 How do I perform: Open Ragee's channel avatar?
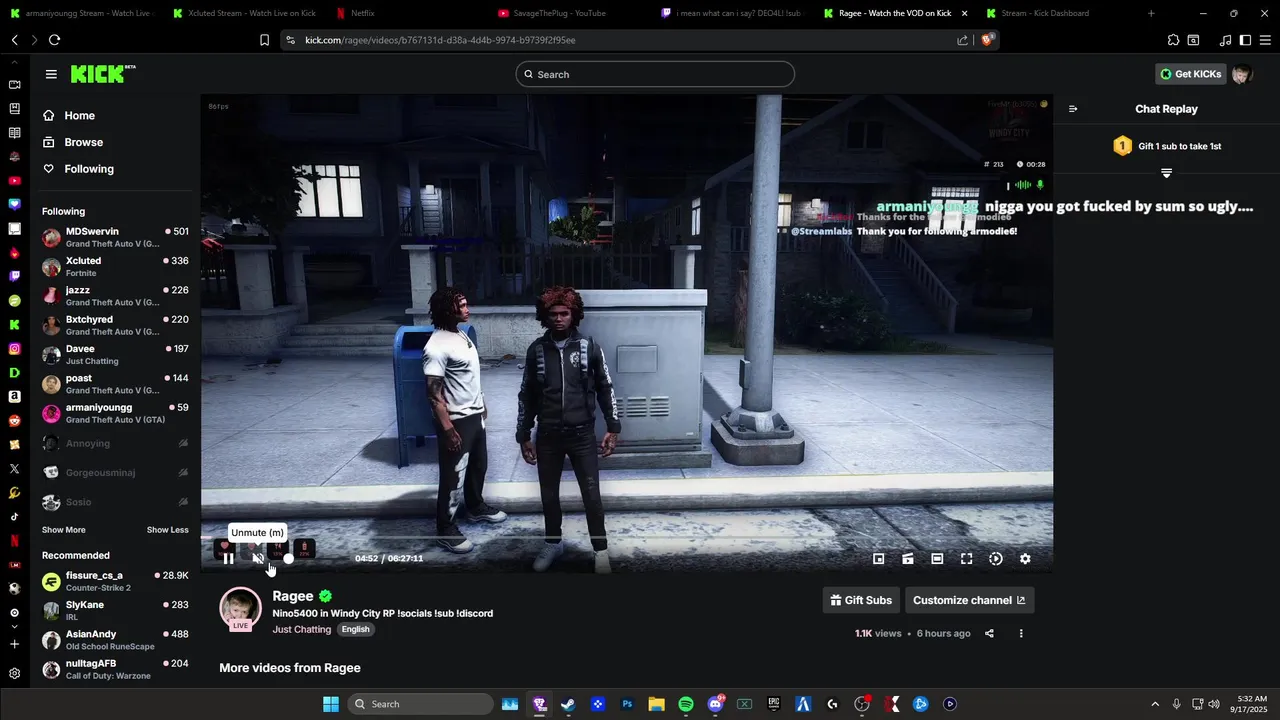coord(240,608)
